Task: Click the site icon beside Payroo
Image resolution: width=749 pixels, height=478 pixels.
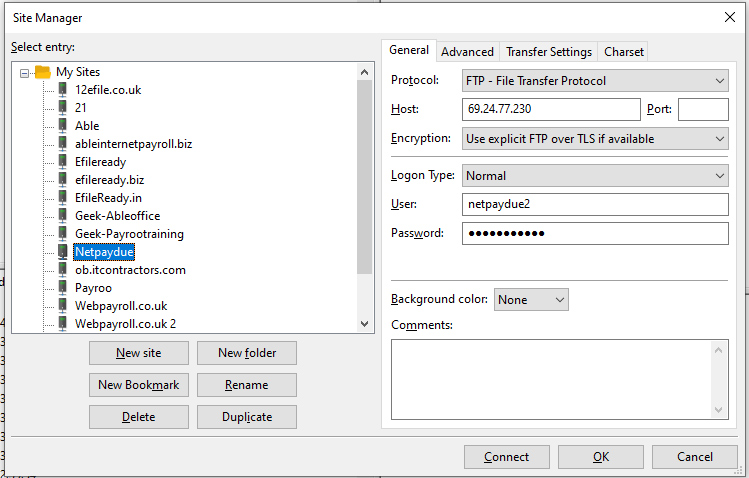Action: tap(62, 288)
